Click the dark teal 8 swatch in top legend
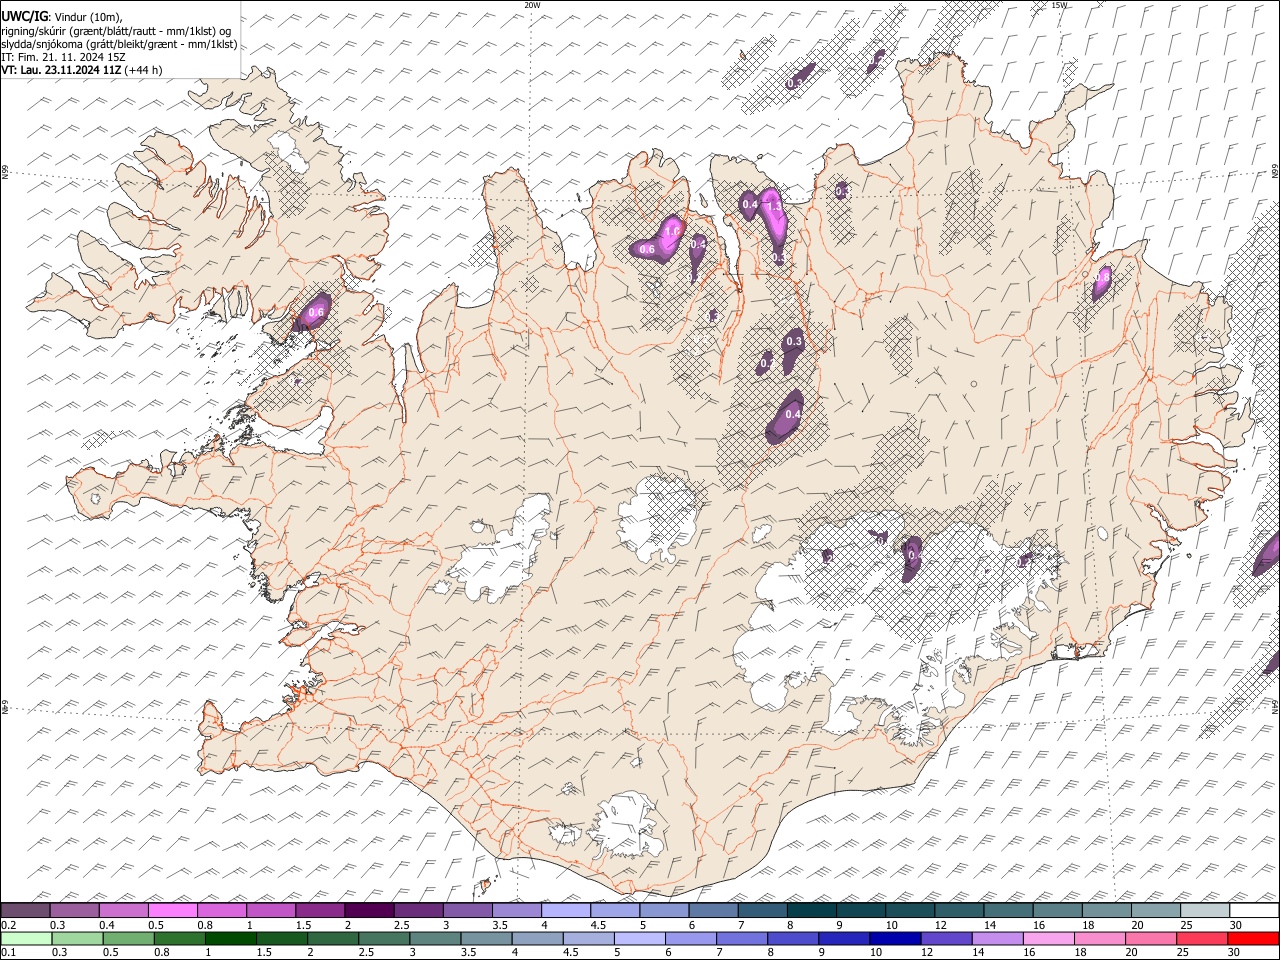The height and width of the screenshot is (960, 1280). click(x=812, y=911)
